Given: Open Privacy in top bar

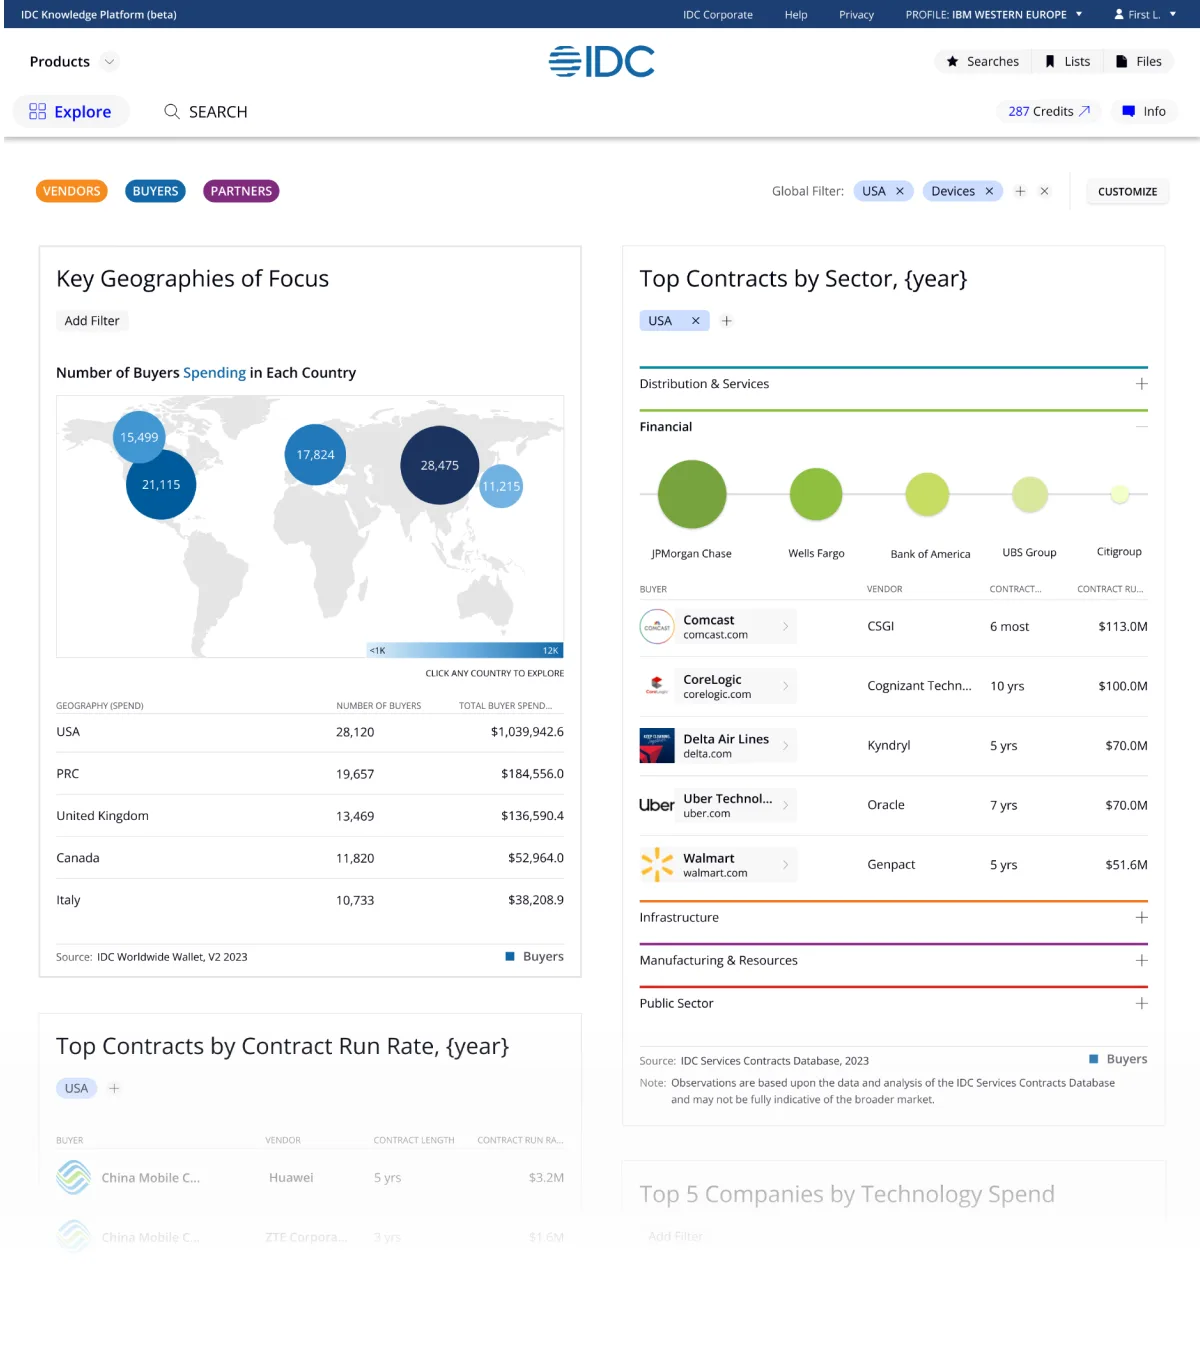Looking at the screenshot, I should click(856, 14).
